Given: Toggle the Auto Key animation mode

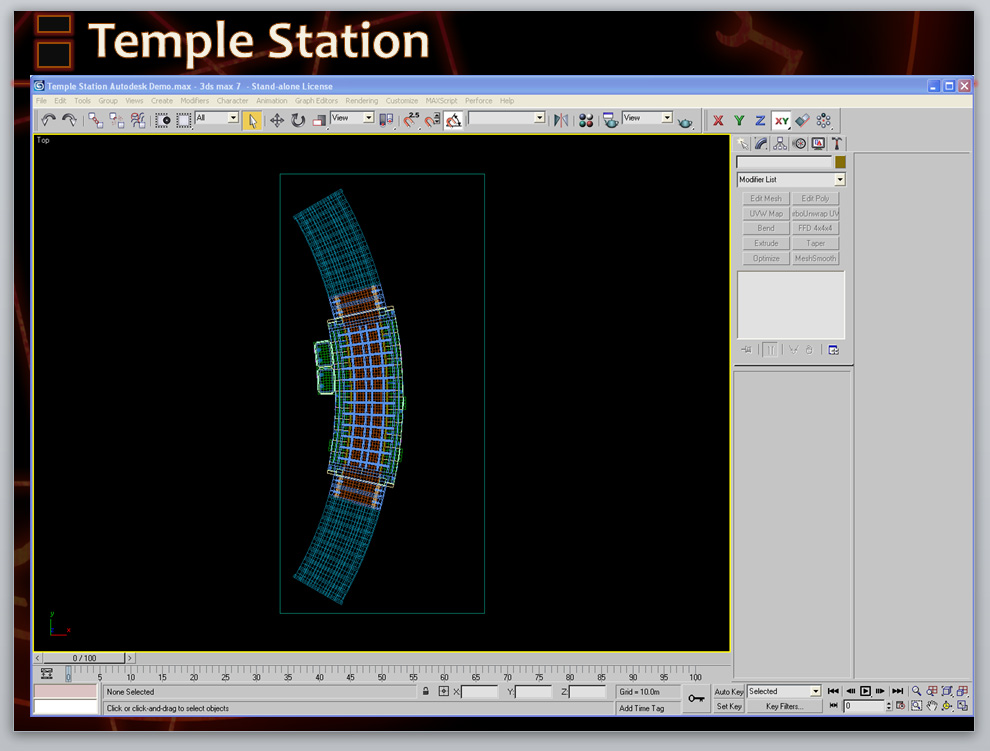Looking at the screenshot, I should click(729, 691).
